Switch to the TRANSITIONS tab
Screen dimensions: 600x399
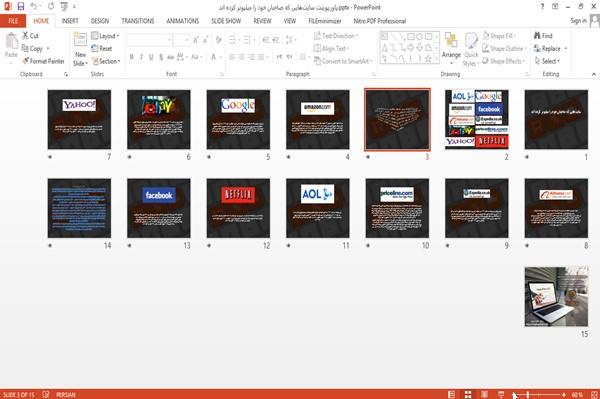point(138,21)
